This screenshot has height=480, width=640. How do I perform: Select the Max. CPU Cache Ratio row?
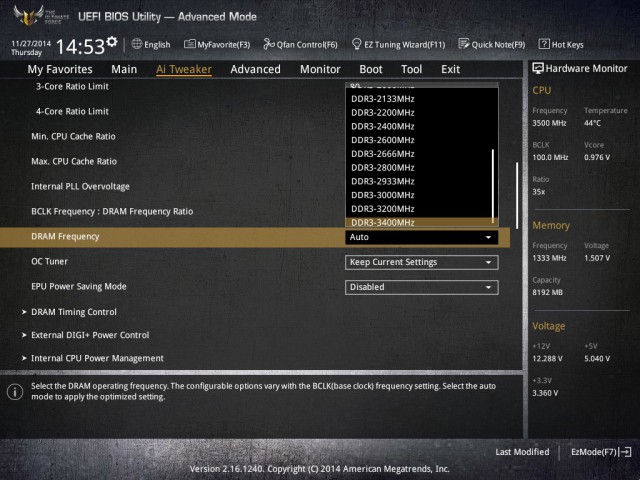(x=74, y=161)
